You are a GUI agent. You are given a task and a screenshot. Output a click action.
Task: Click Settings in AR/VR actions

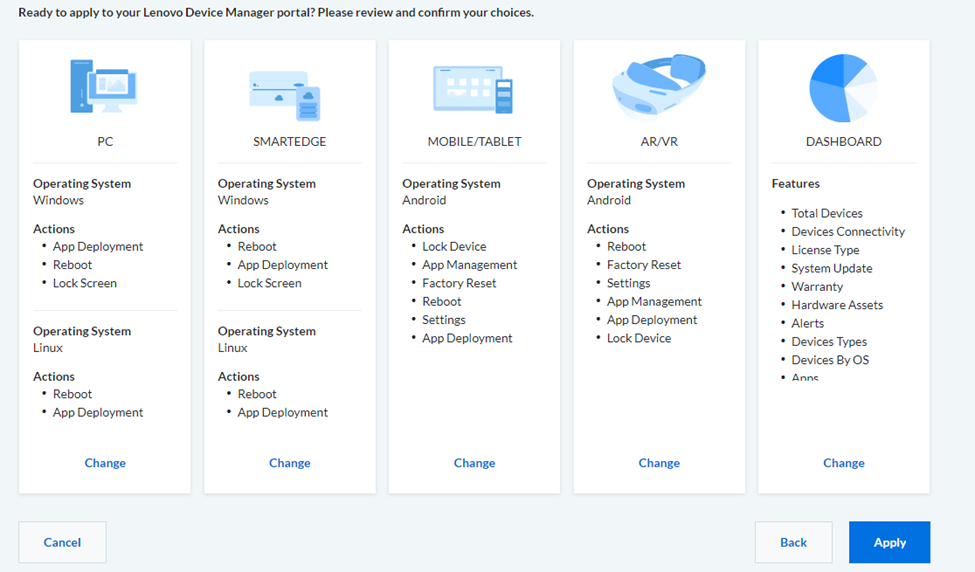click(x=628, y=283)
